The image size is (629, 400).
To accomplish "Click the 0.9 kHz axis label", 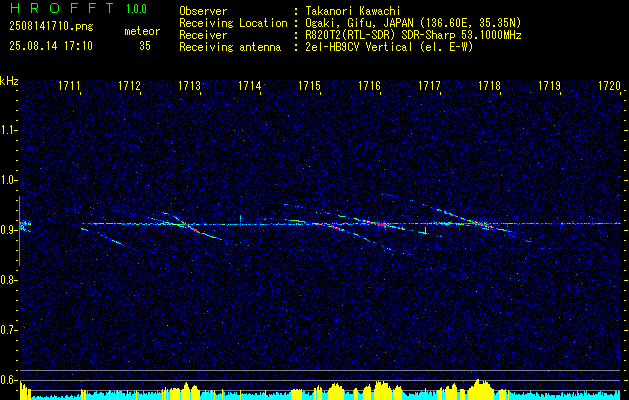I will pos(8,230).
